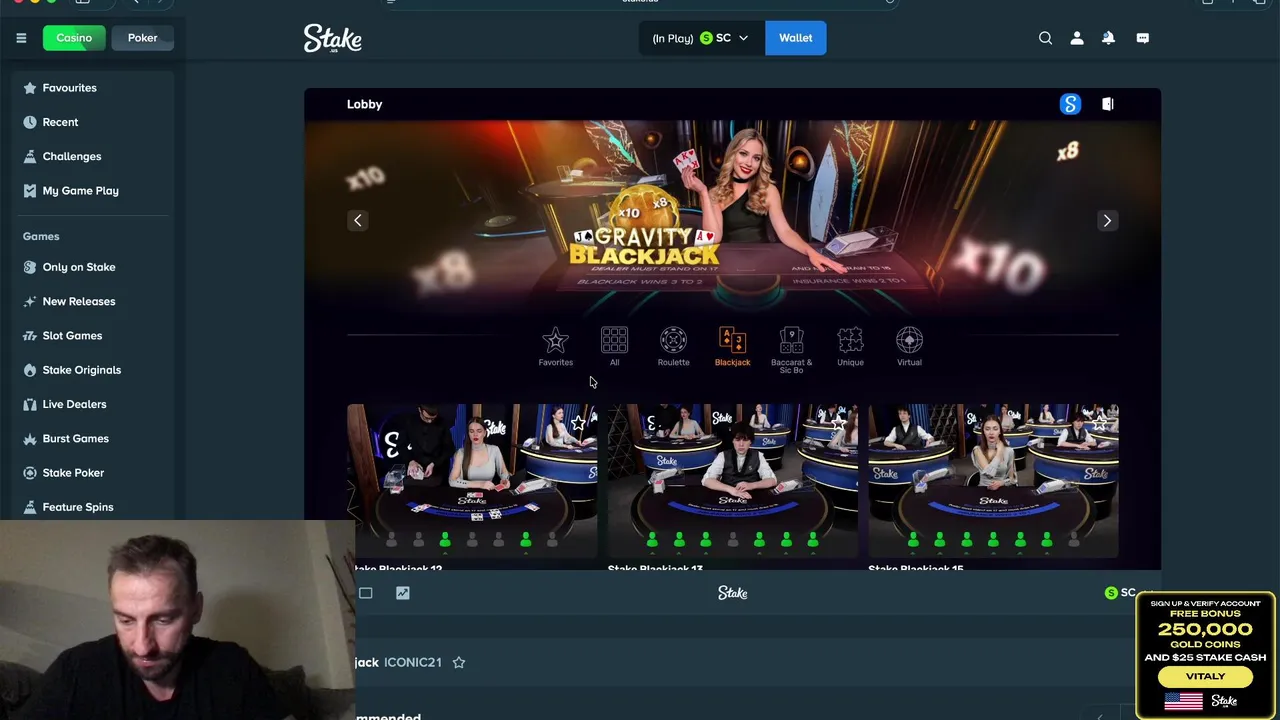Select the Blackjack category
The image size is (1280, 720).
732,347
